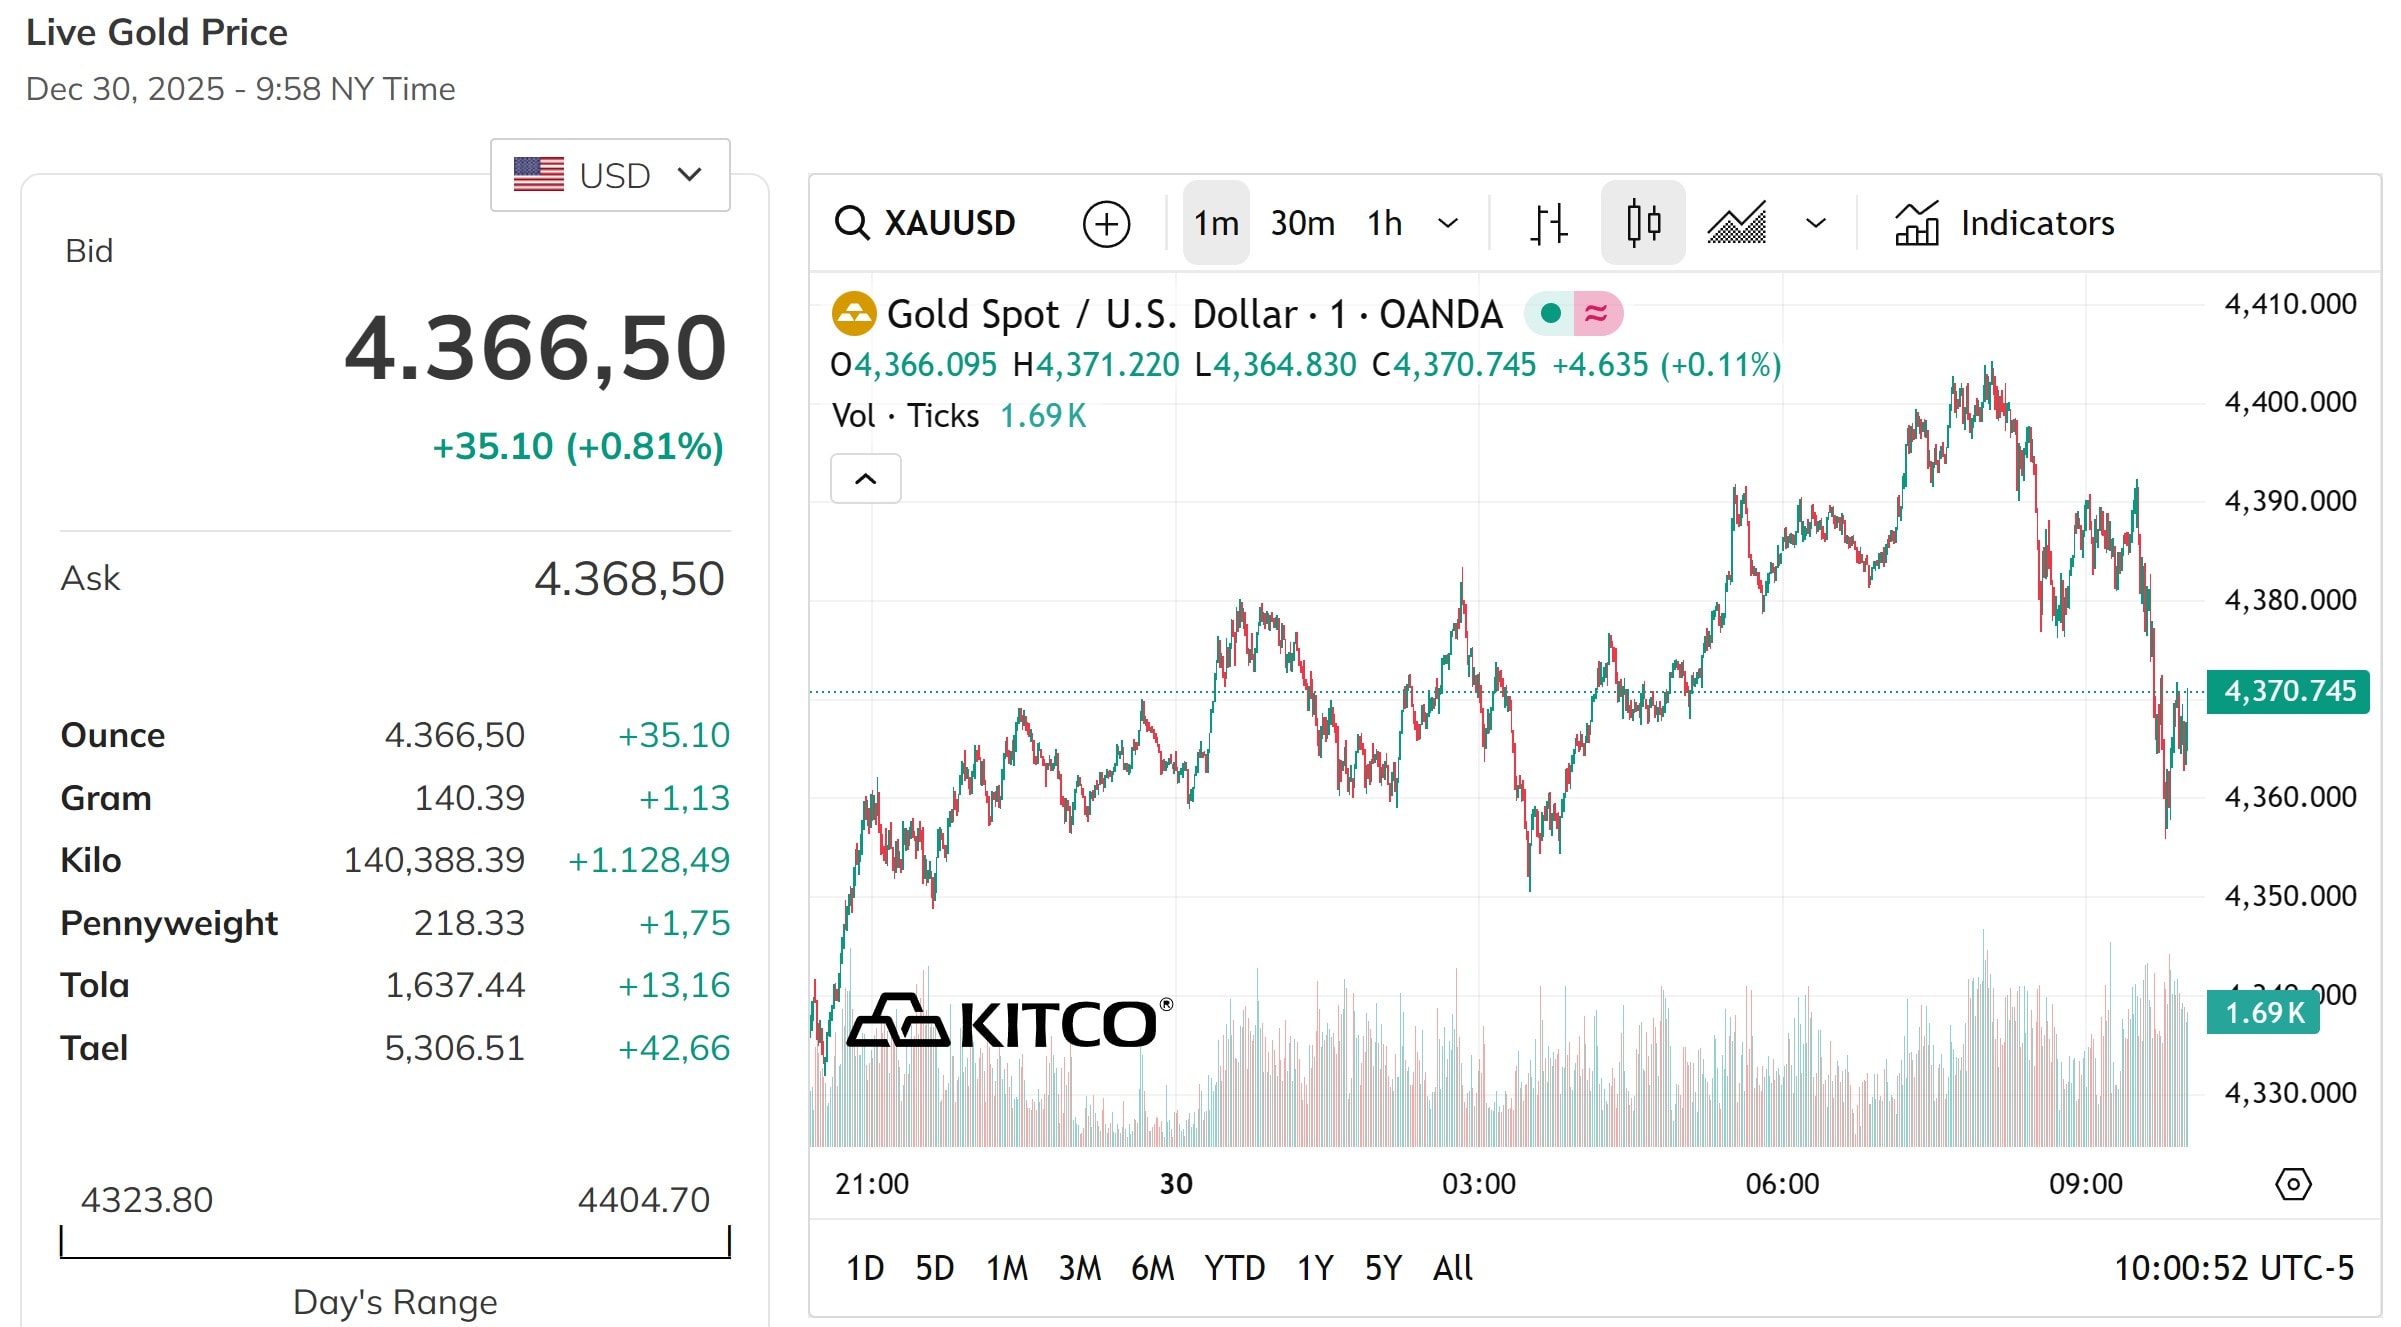This screenshot has height=1327, width=2401.
Task: Open the Indicators panel
Action: (2004, 223)
